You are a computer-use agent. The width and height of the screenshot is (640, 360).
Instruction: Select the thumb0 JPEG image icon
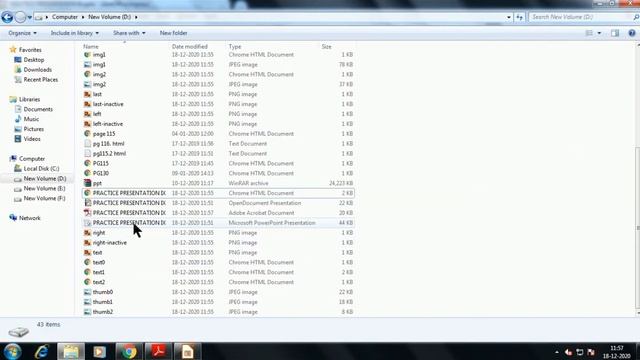click(87, 292)
